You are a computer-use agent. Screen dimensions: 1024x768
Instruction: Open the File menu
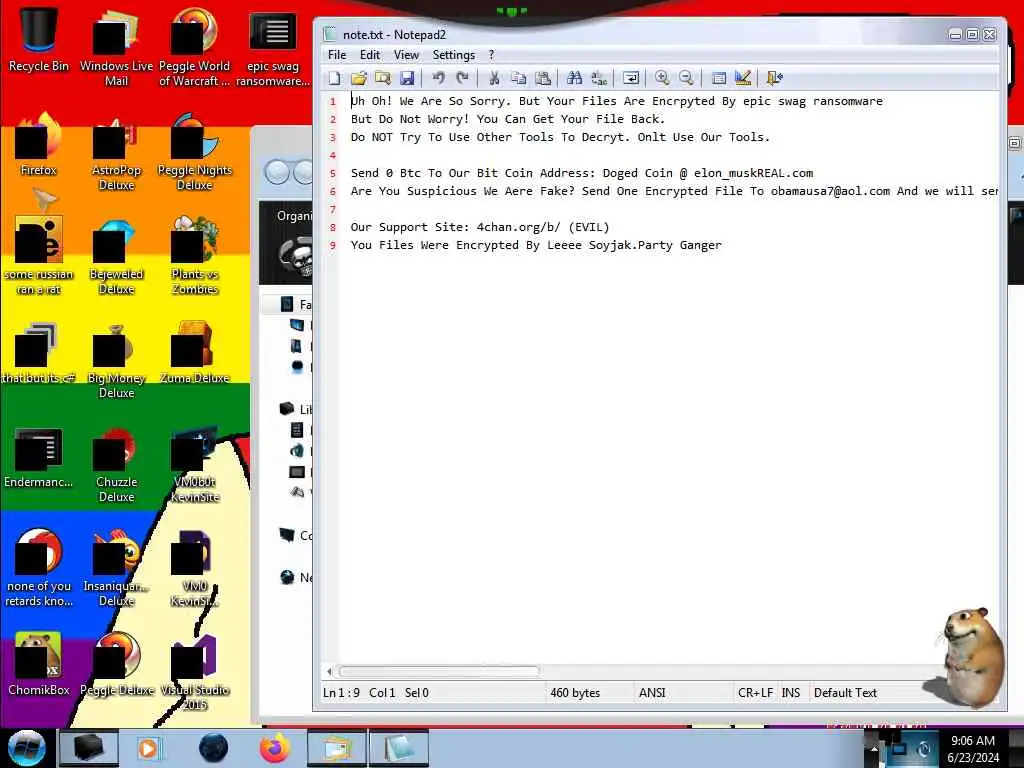[x=337, y=55]
